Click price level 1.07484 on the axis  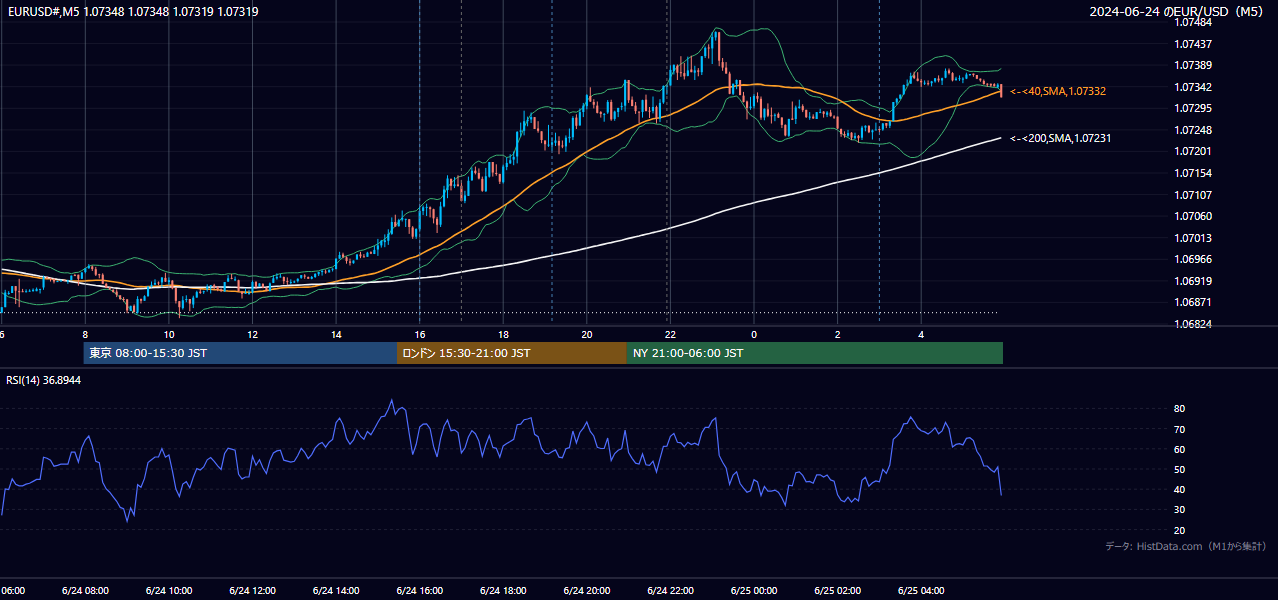pos(1192,22)
